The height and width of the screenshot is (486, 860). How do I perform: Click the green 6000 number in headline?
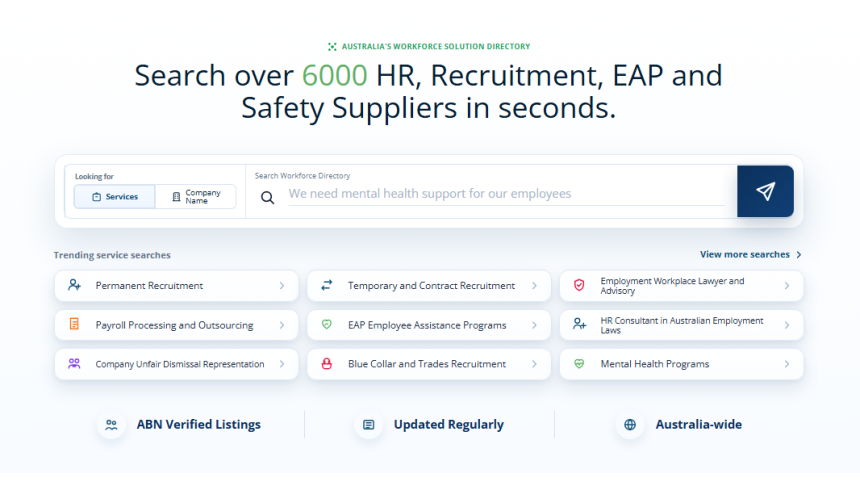[x=335, y=75]
